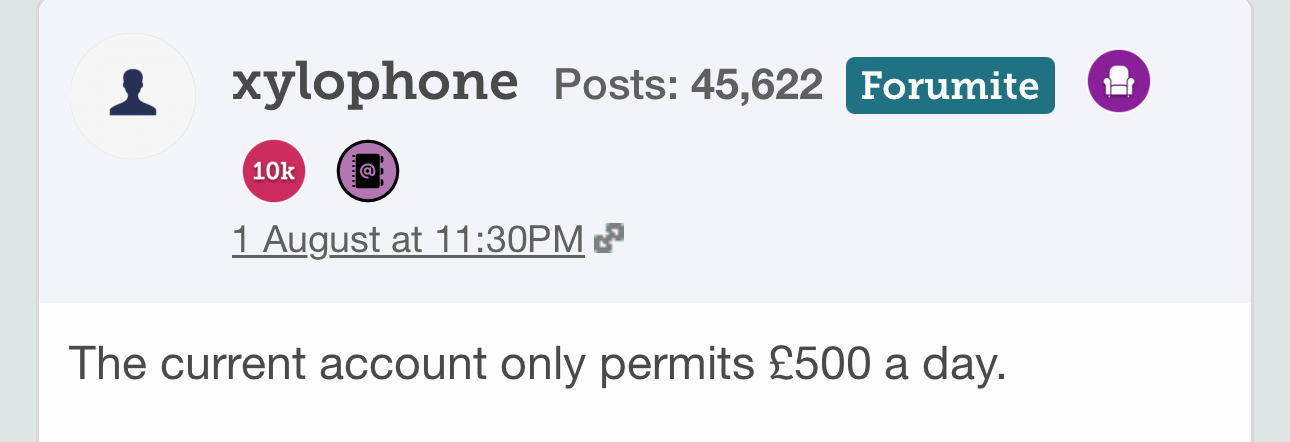This screenshot has height=442, width=1290.
Task: Open the address book badge icon
Action: pos(368,171)
